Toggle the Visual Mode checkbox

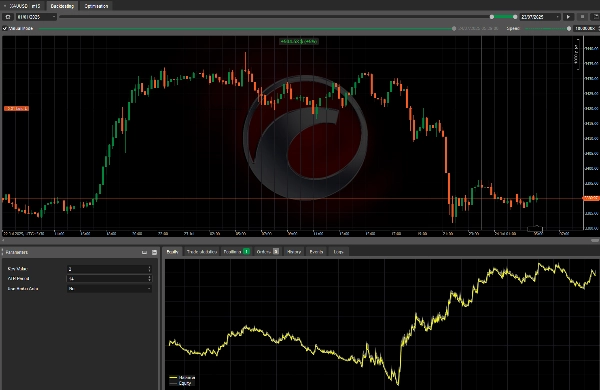tap(5, 28)
